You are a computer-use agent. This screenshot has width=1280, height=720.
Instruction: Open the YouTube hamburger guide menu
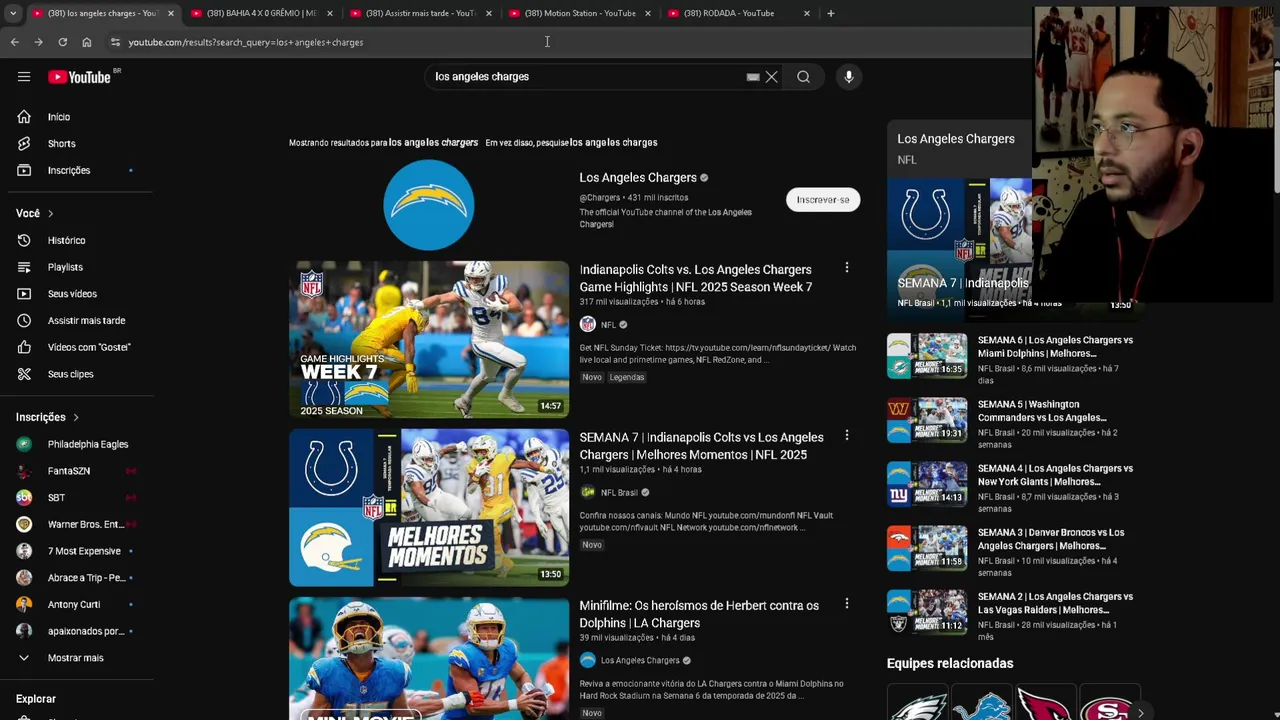24,77
